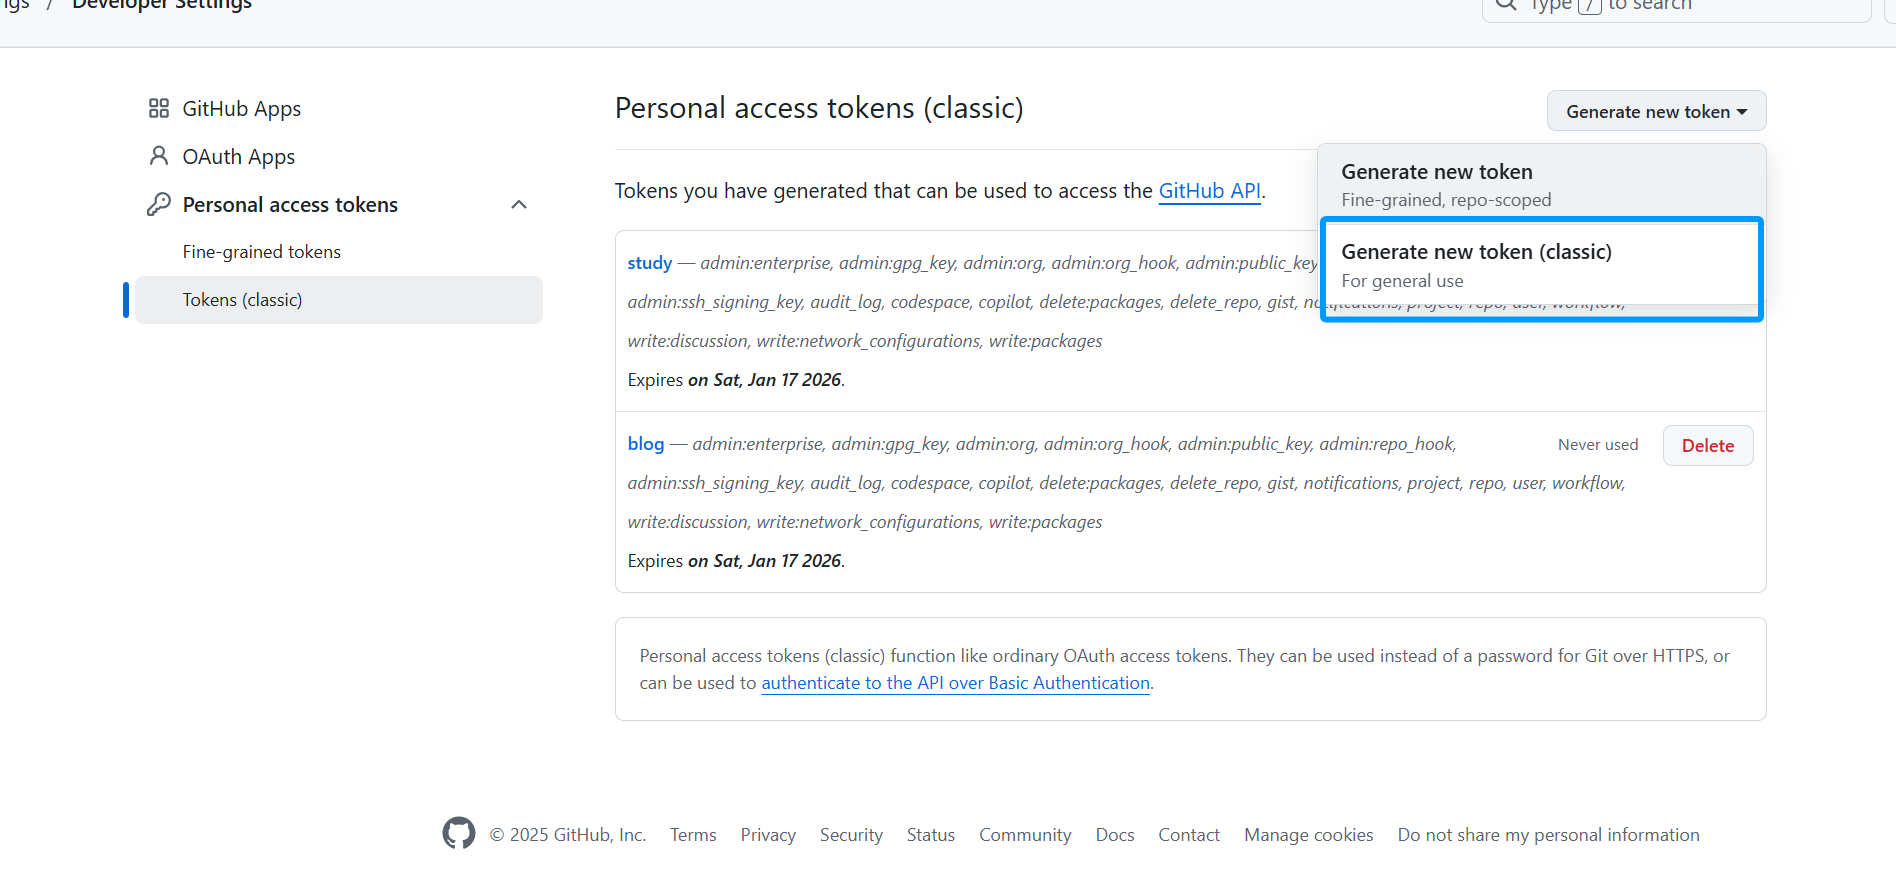Collapse the Personal access tokens section
The width and height of the screenshot is (1896, 873).
[x=519, y=205]
